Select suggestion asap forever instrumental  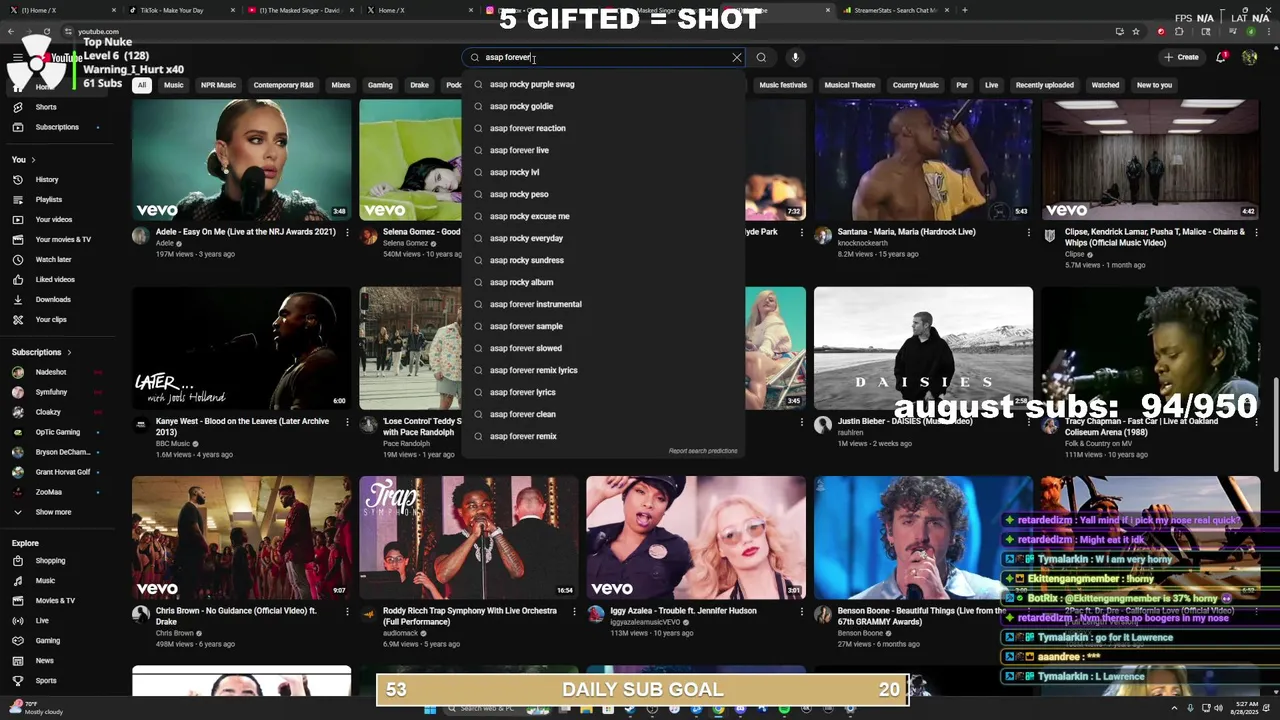pyautogui.click(x=603, y=304)
